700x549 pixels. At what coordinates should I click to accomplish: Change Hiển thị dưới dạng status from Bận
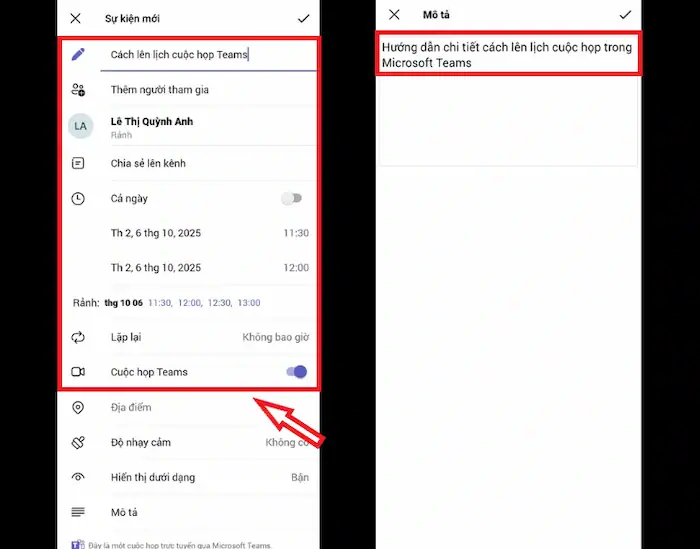299,477
